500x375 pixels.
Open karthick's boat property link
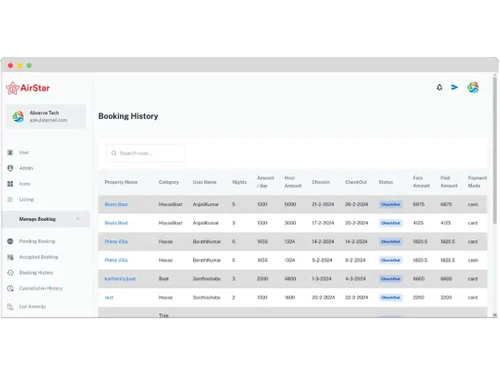(120, 279)
